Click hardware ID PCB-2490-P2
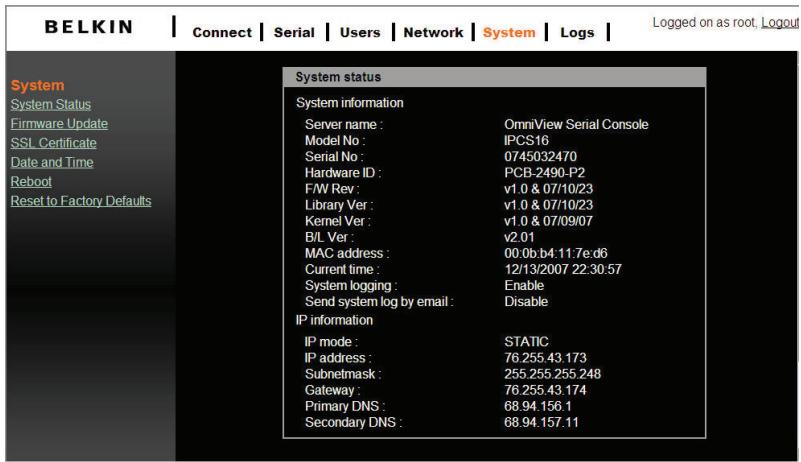The width and height of the screenshot is (801, 462). pyautogui.click(x=545, y=173)
